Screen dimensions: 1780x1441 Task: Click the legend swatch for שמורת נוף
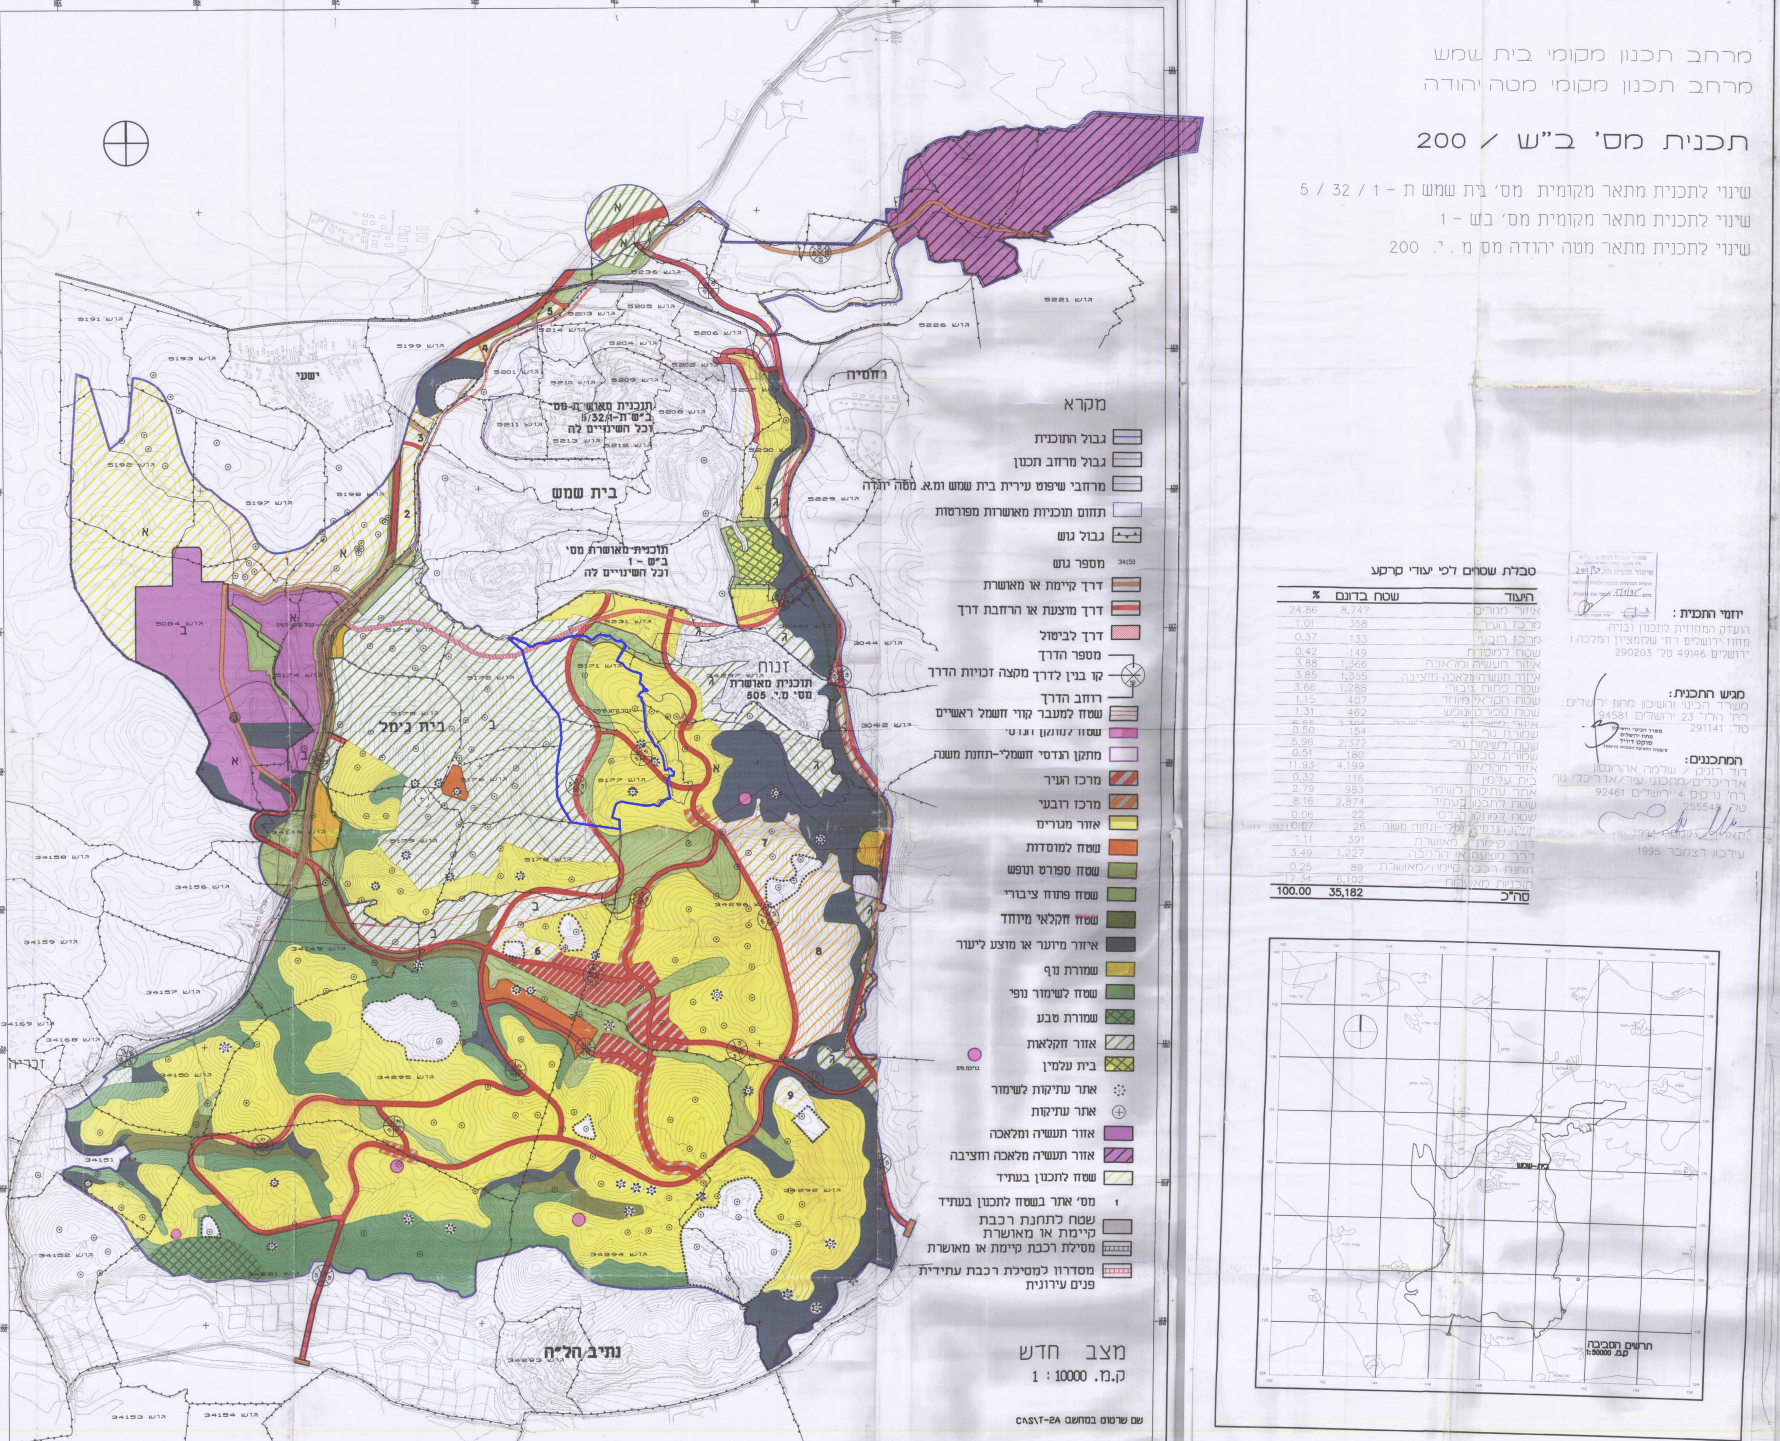pos(1121,968)
